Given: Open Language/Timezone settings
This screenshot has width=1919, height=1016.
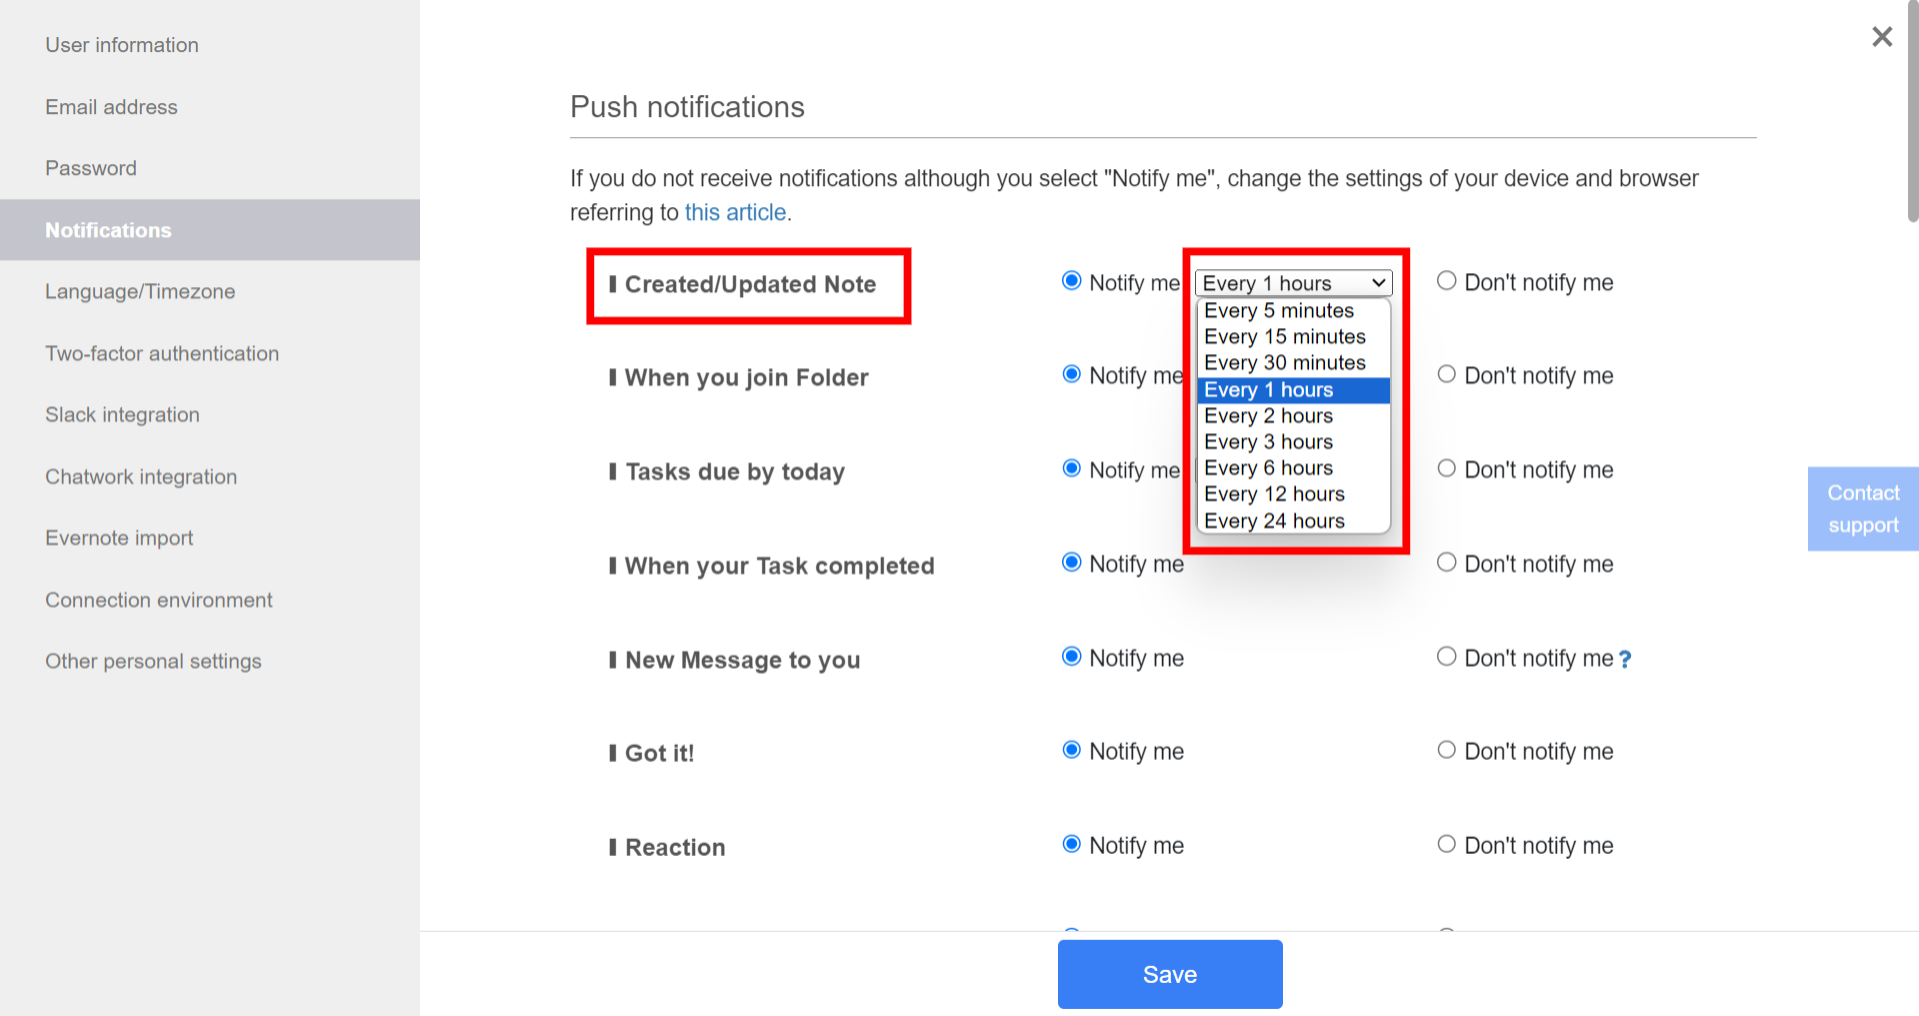Looking at the screenshot, I should (139, 291).
